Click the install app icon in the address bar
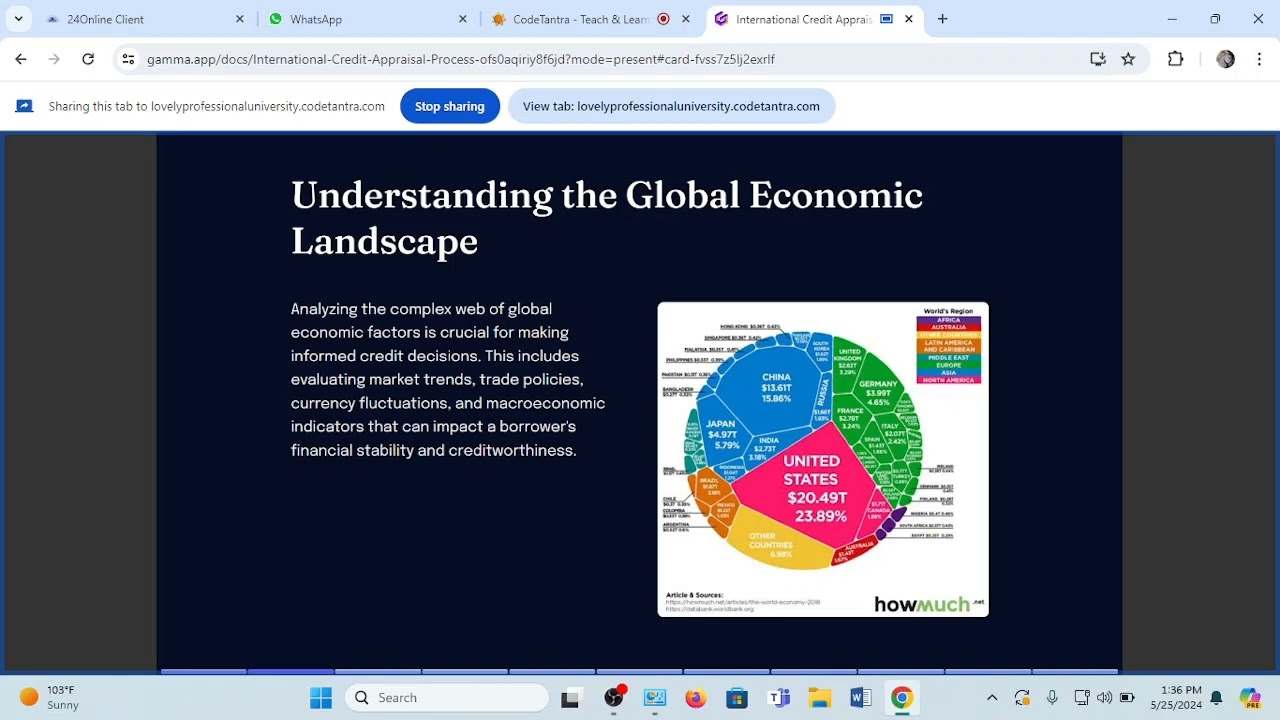1280x720 pixels. click(x=1098, y=59)
